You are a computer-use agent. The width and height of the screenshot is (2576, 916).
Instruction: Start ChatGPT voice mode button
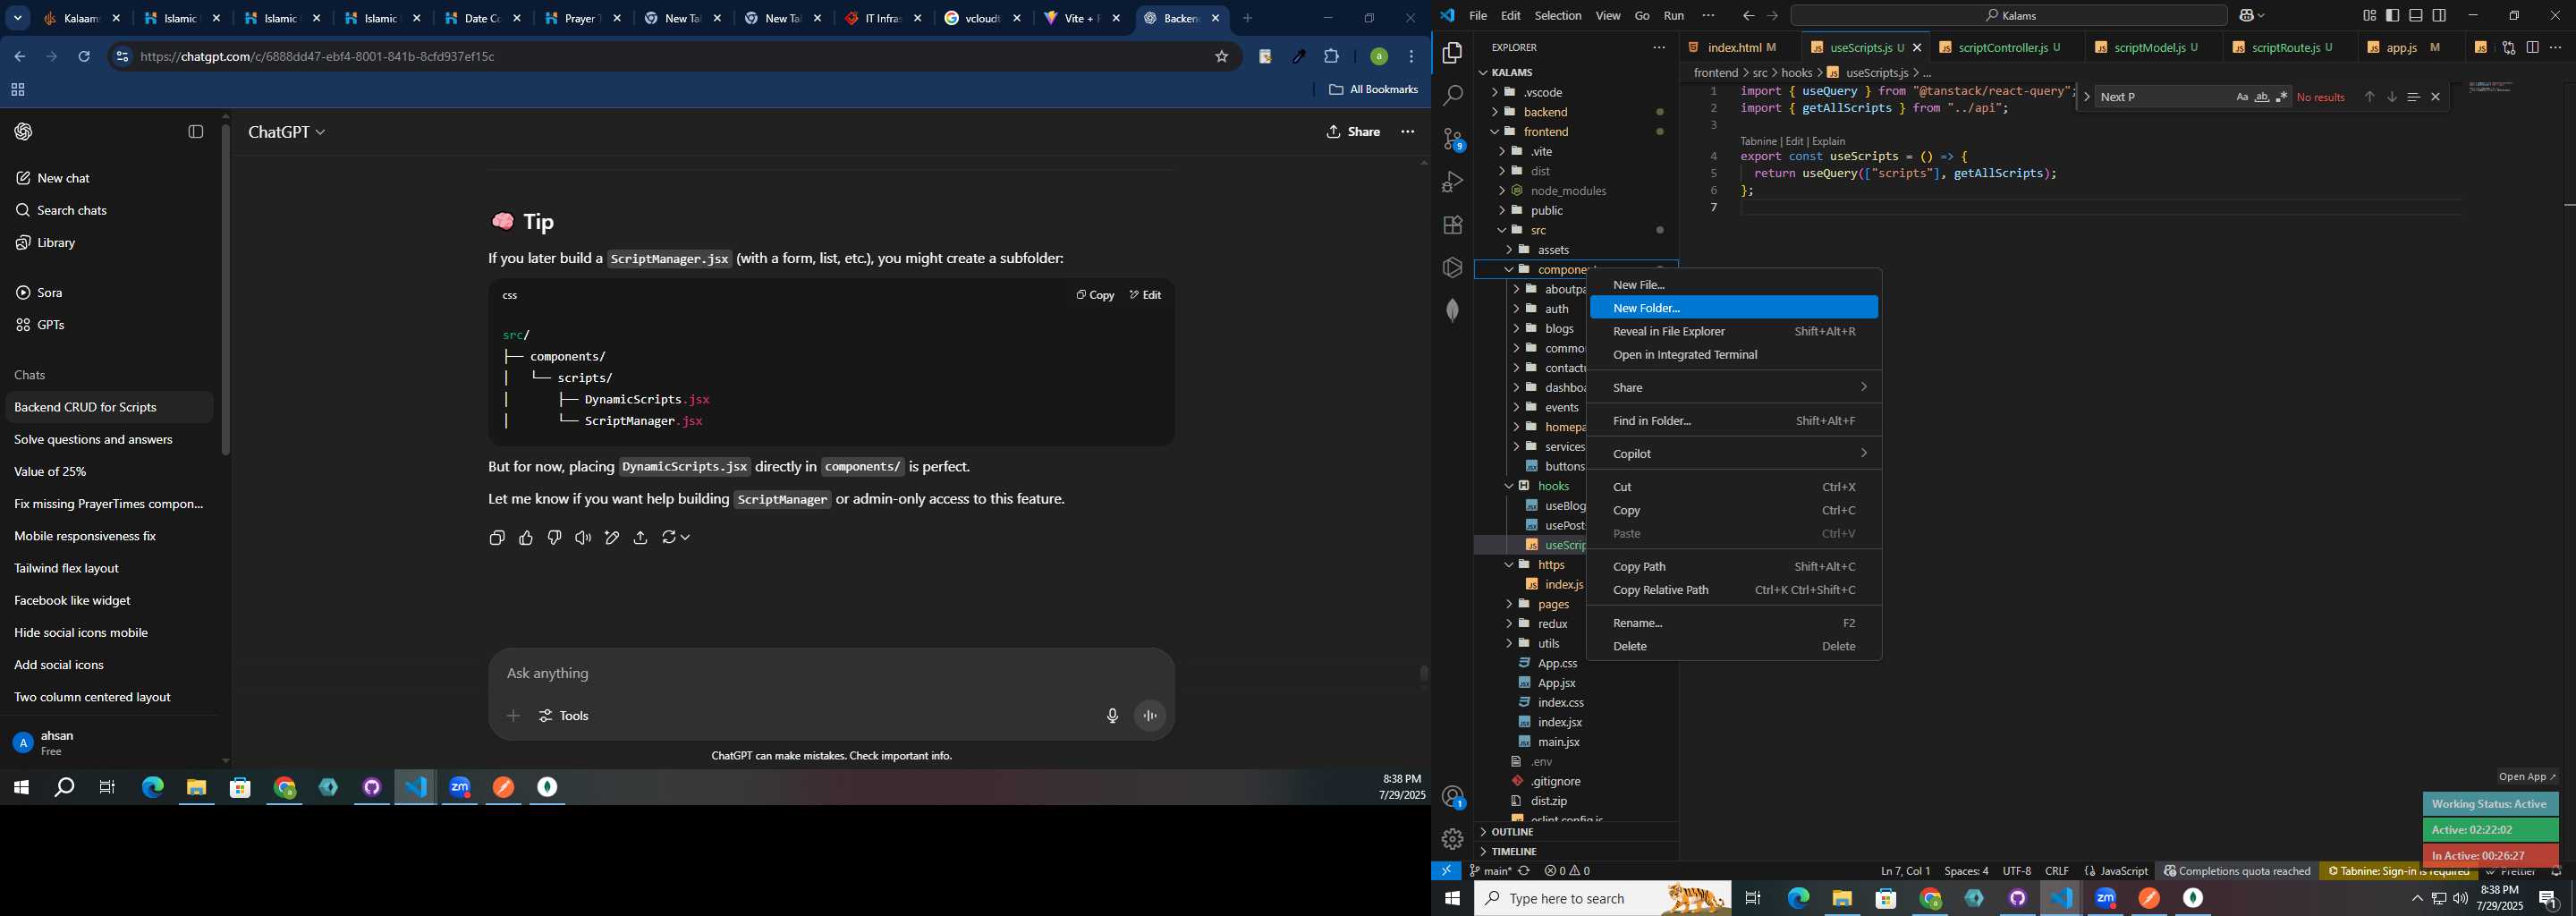(1151, 716)
